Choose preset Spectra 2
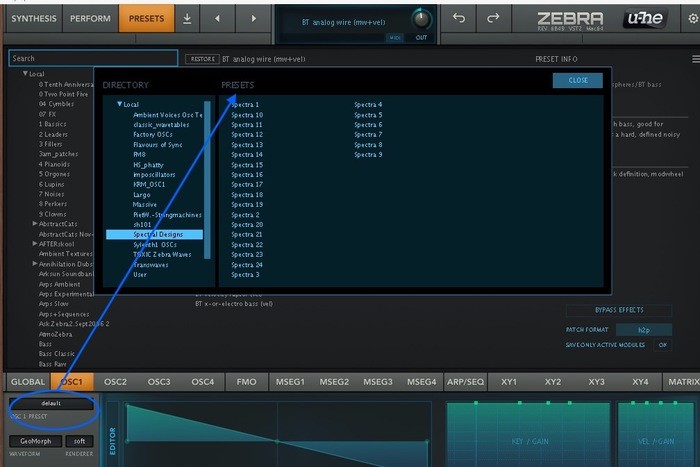The height and width of the screenshot is (467, 700). pos(245,215)
